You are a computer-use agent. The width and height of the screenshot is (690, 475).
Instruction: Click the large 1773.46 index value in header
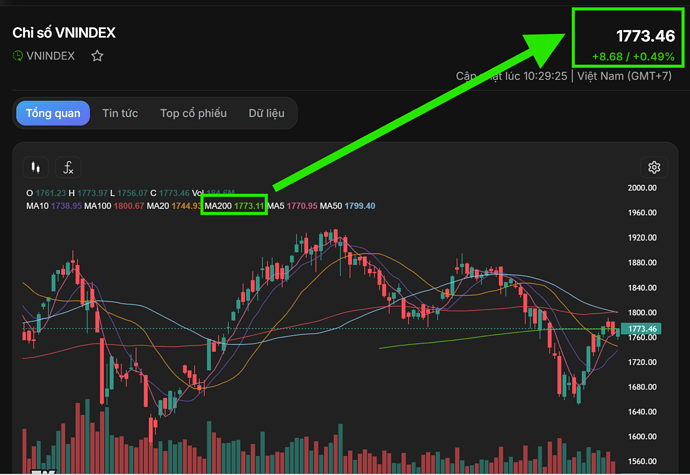[645, 36]
